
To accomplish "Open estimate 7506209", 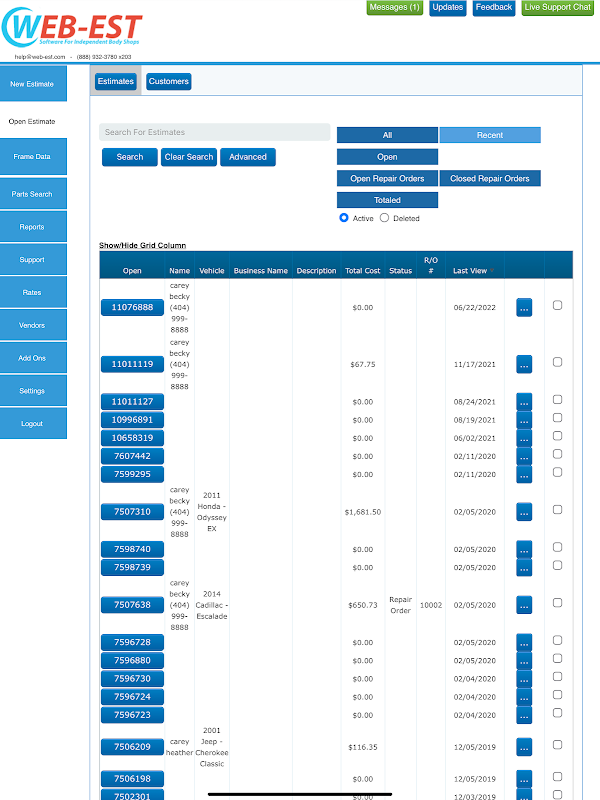I will (x=132, y=747).
